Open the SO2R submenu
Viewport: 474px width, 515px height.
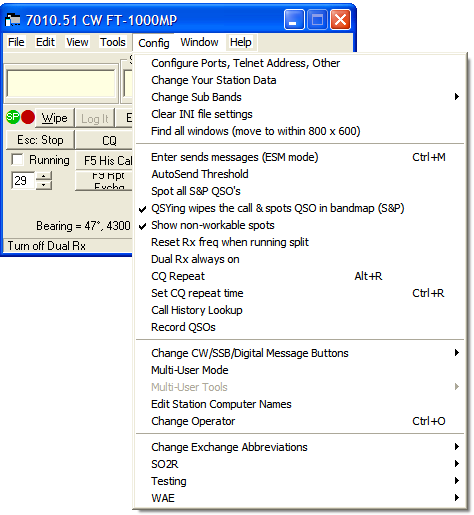pos(300,464)
